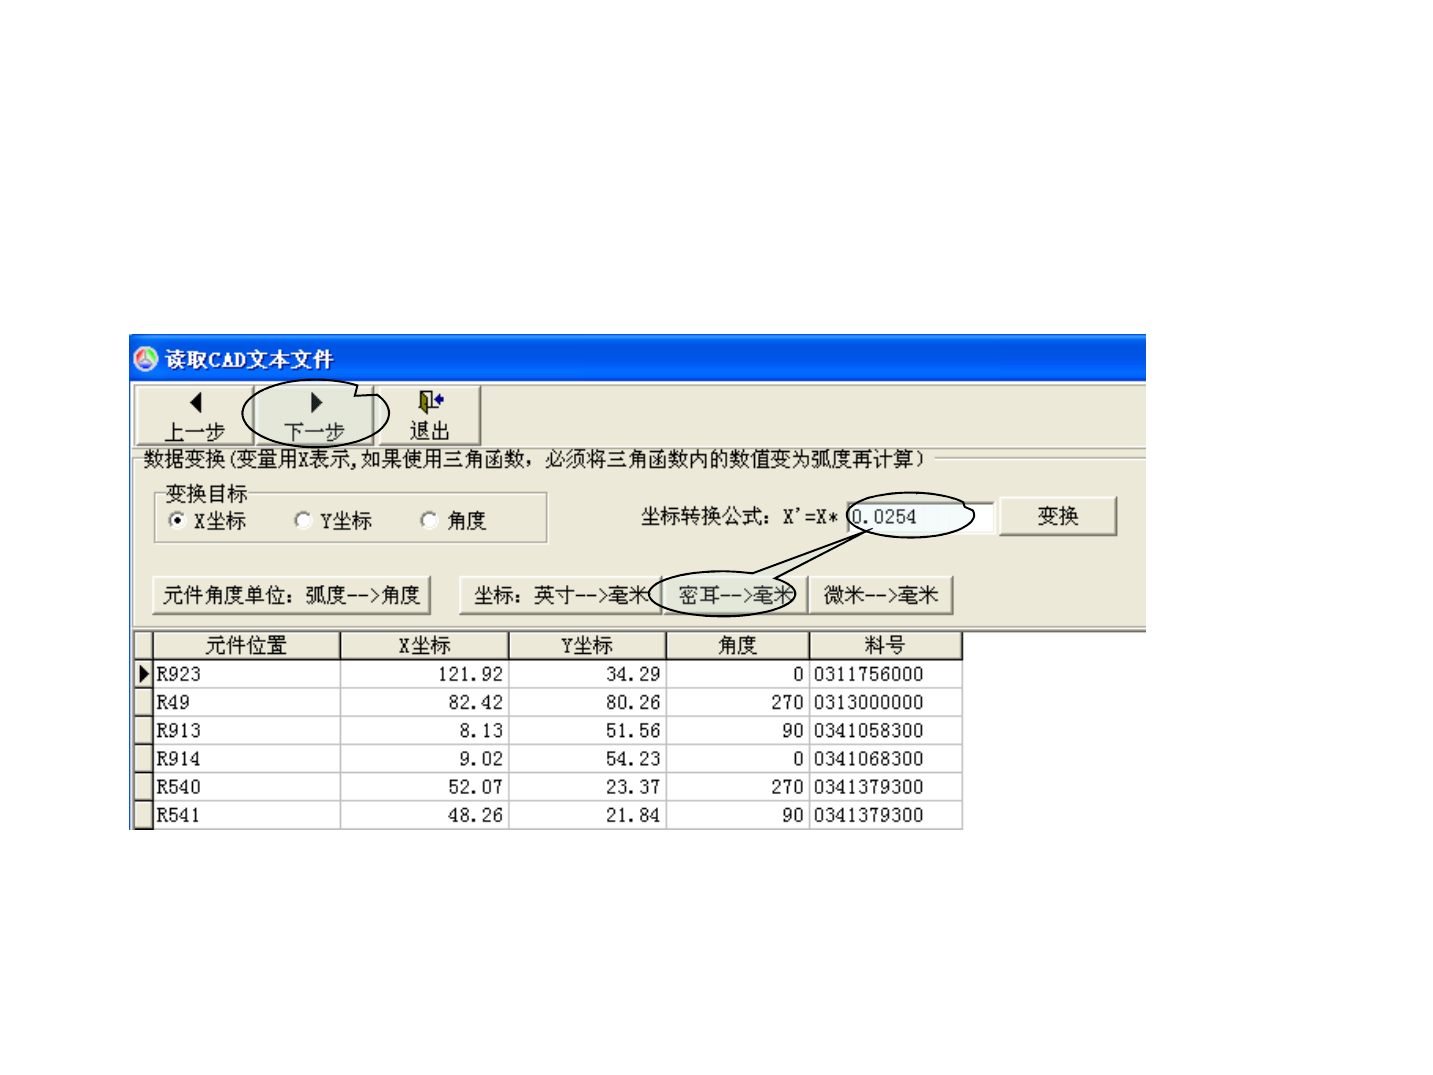Select the row marker for R923
Screen dimensions: 1433x1075
click(143, 674)
